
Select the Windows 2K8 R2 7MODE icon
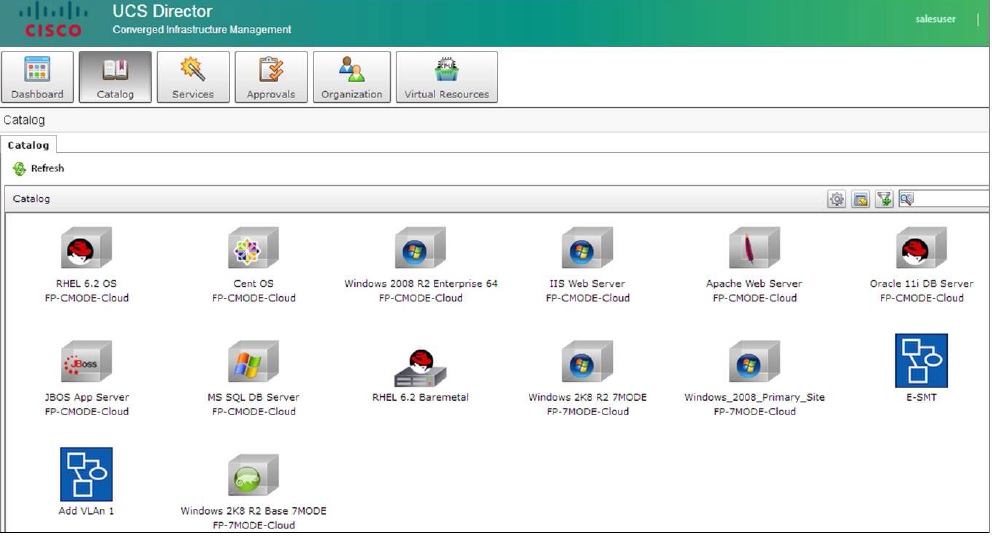587,361
